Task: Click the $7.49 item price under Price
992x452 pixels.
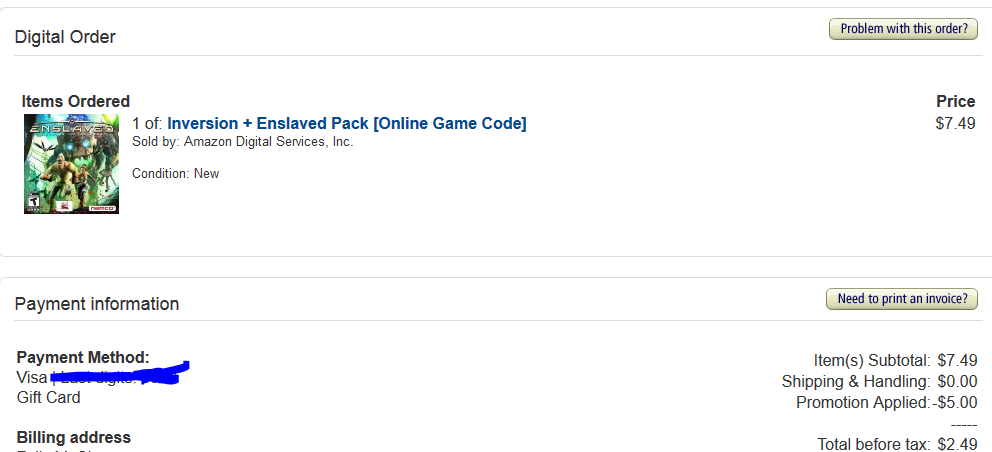Action: click(955, 123)
